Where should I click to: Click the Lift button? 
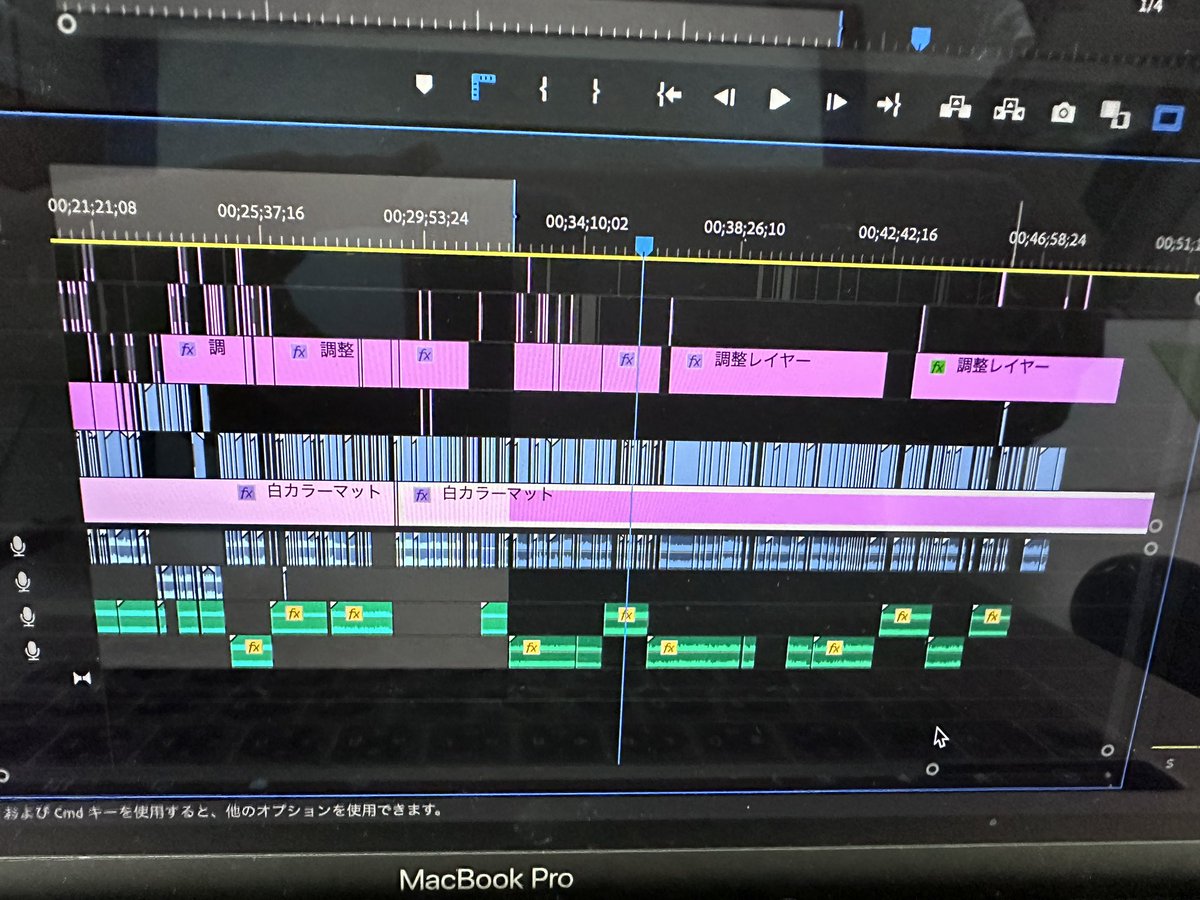point(955,107)
